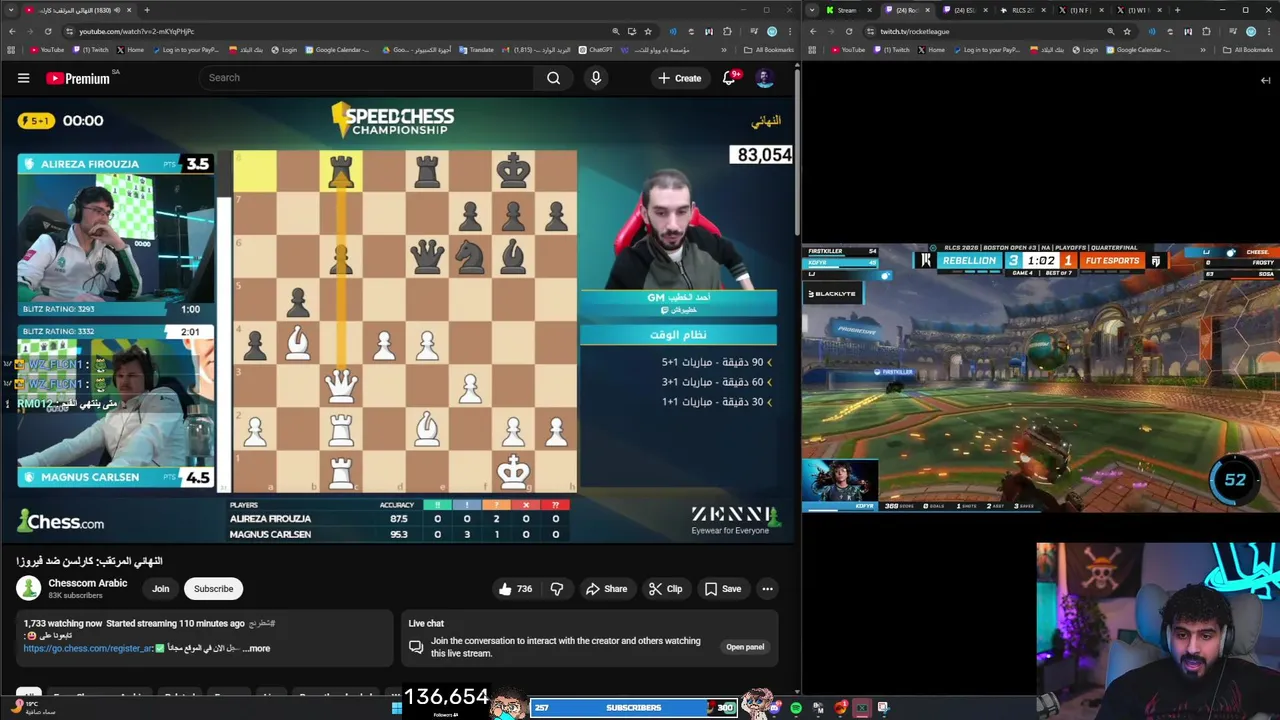The image size is (1280, 720).
Task: Open the ChatGPT bookmark
Action: (x=595, y=49)
